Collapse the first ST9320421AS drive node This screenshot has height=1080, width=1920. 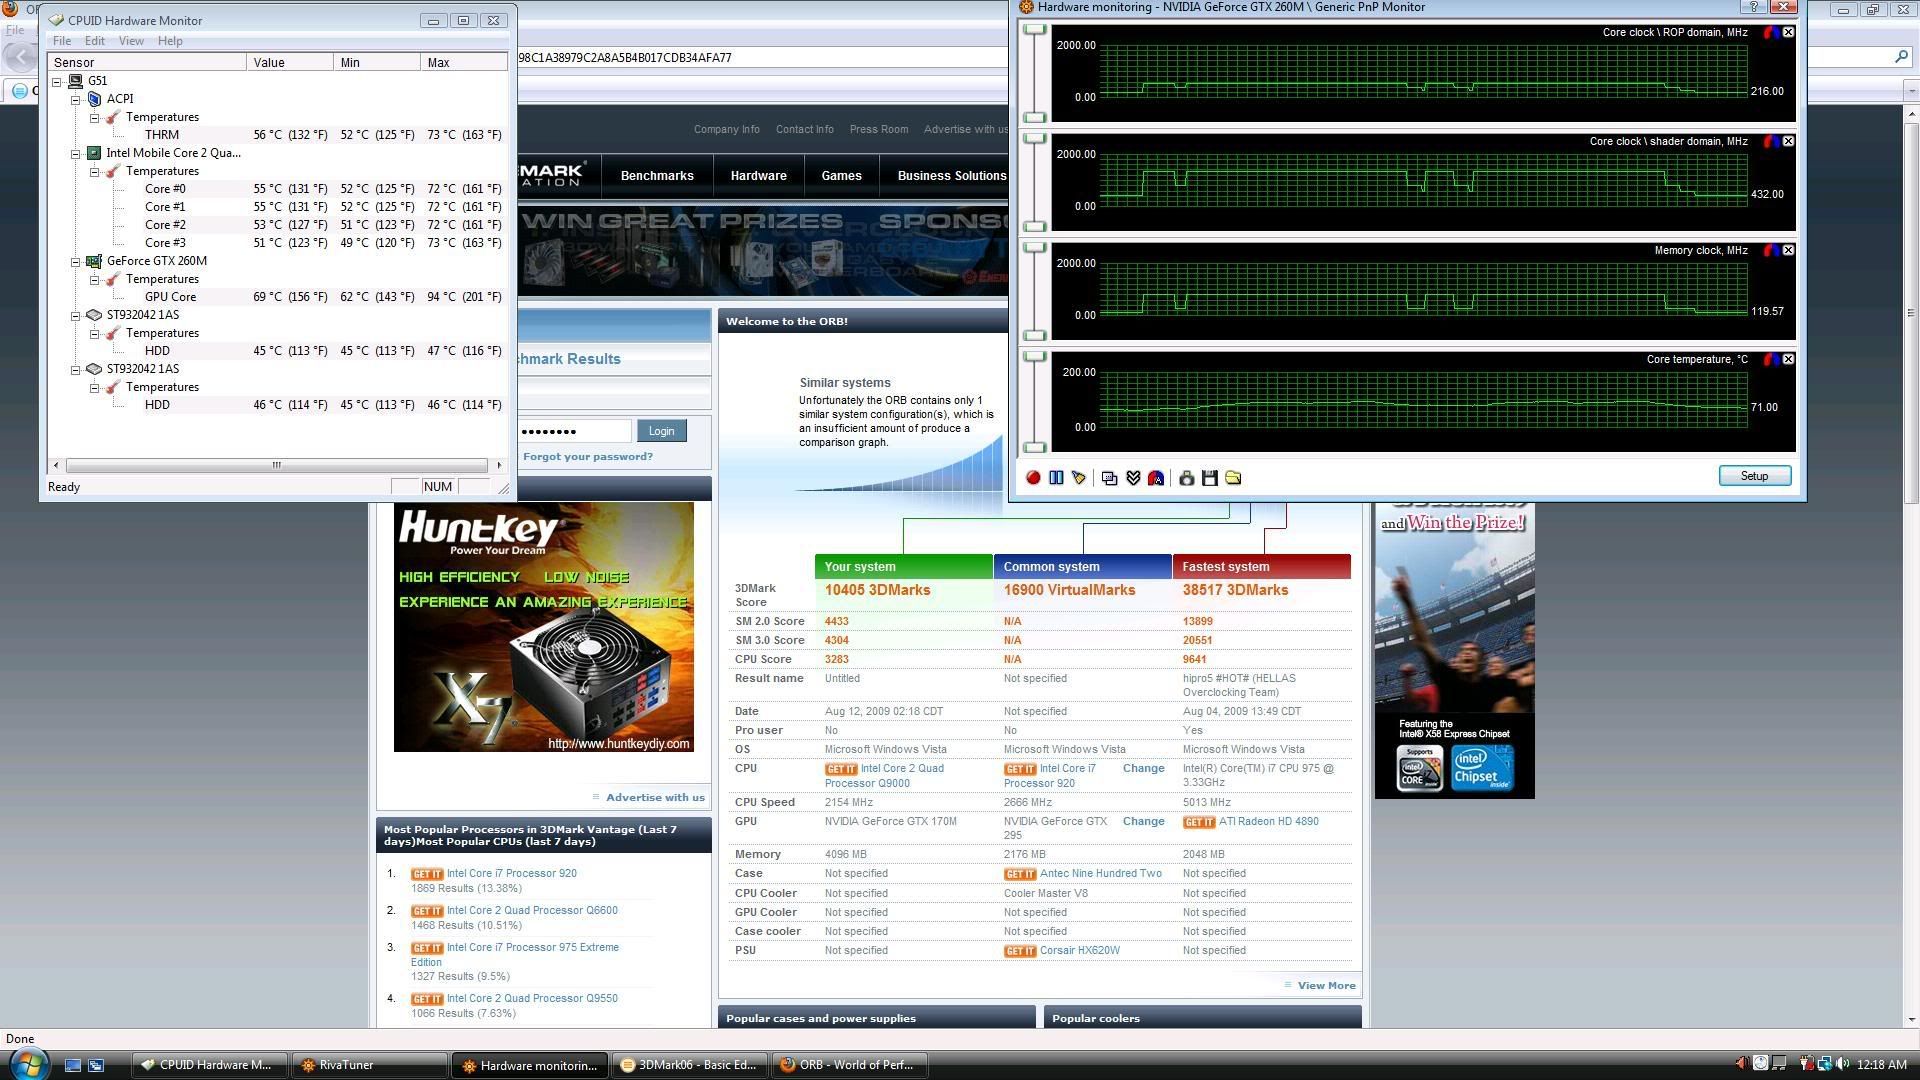pyautogui.click(x=75, y=315)
